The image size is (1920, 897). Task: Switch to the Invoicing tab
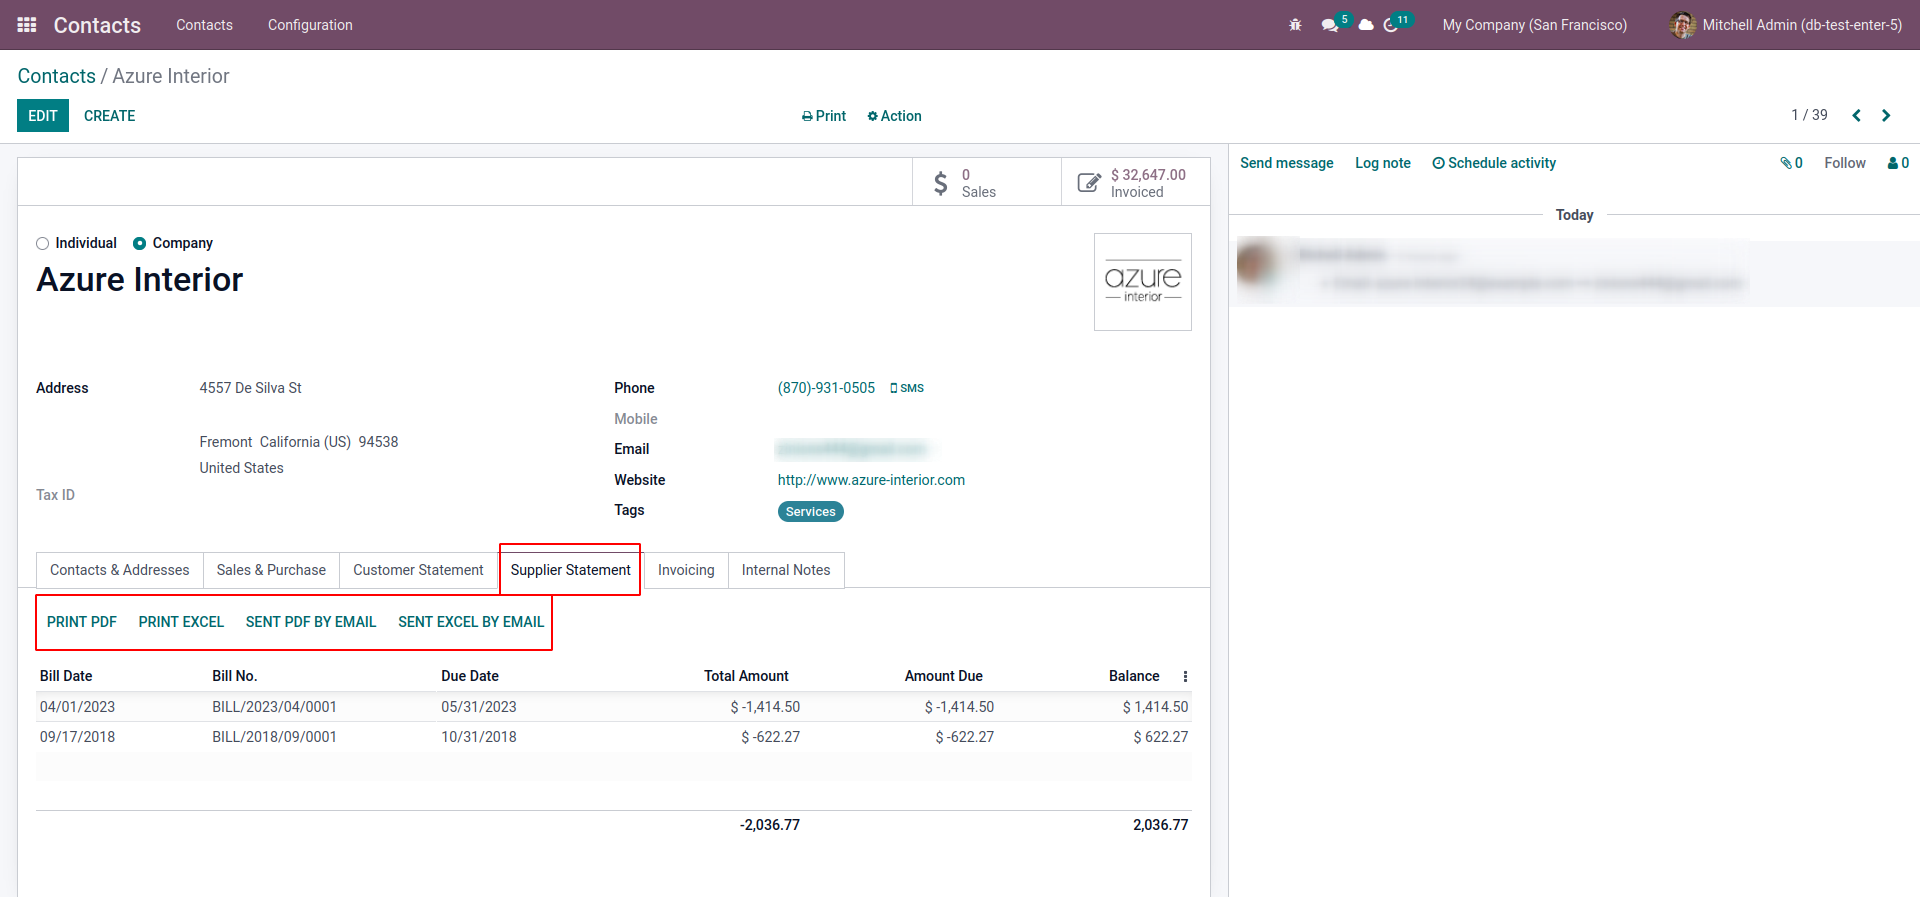686,570
